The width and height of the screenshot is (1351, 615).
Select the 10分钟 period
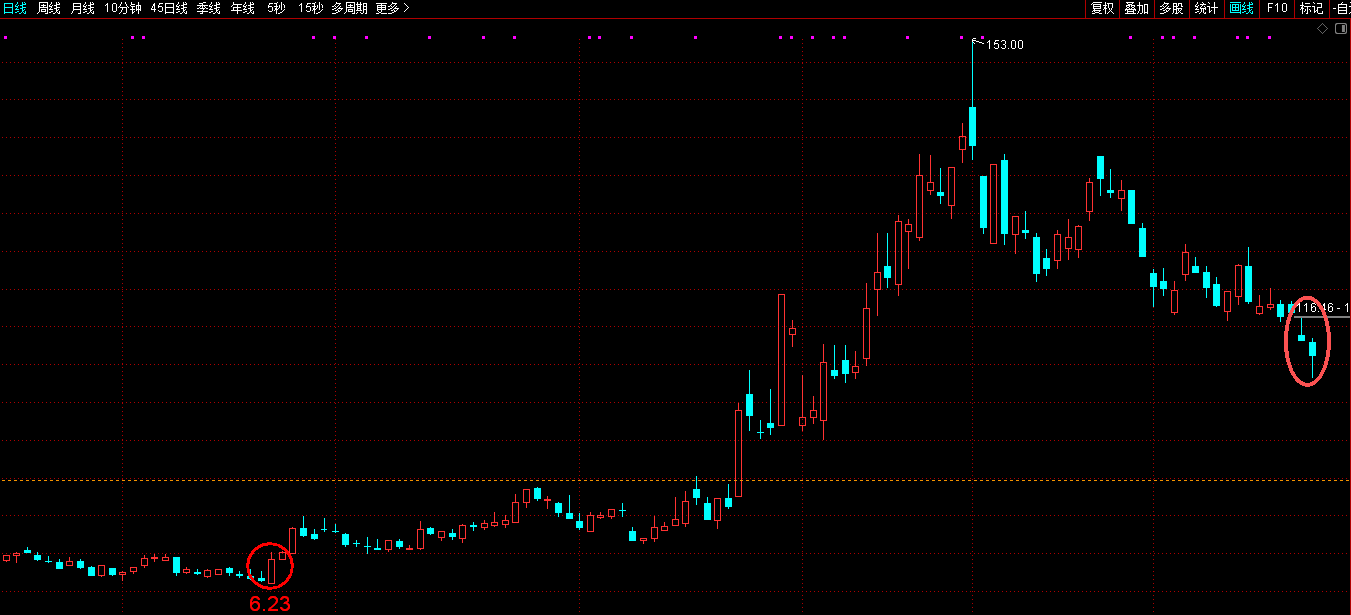tap(123, 8)
